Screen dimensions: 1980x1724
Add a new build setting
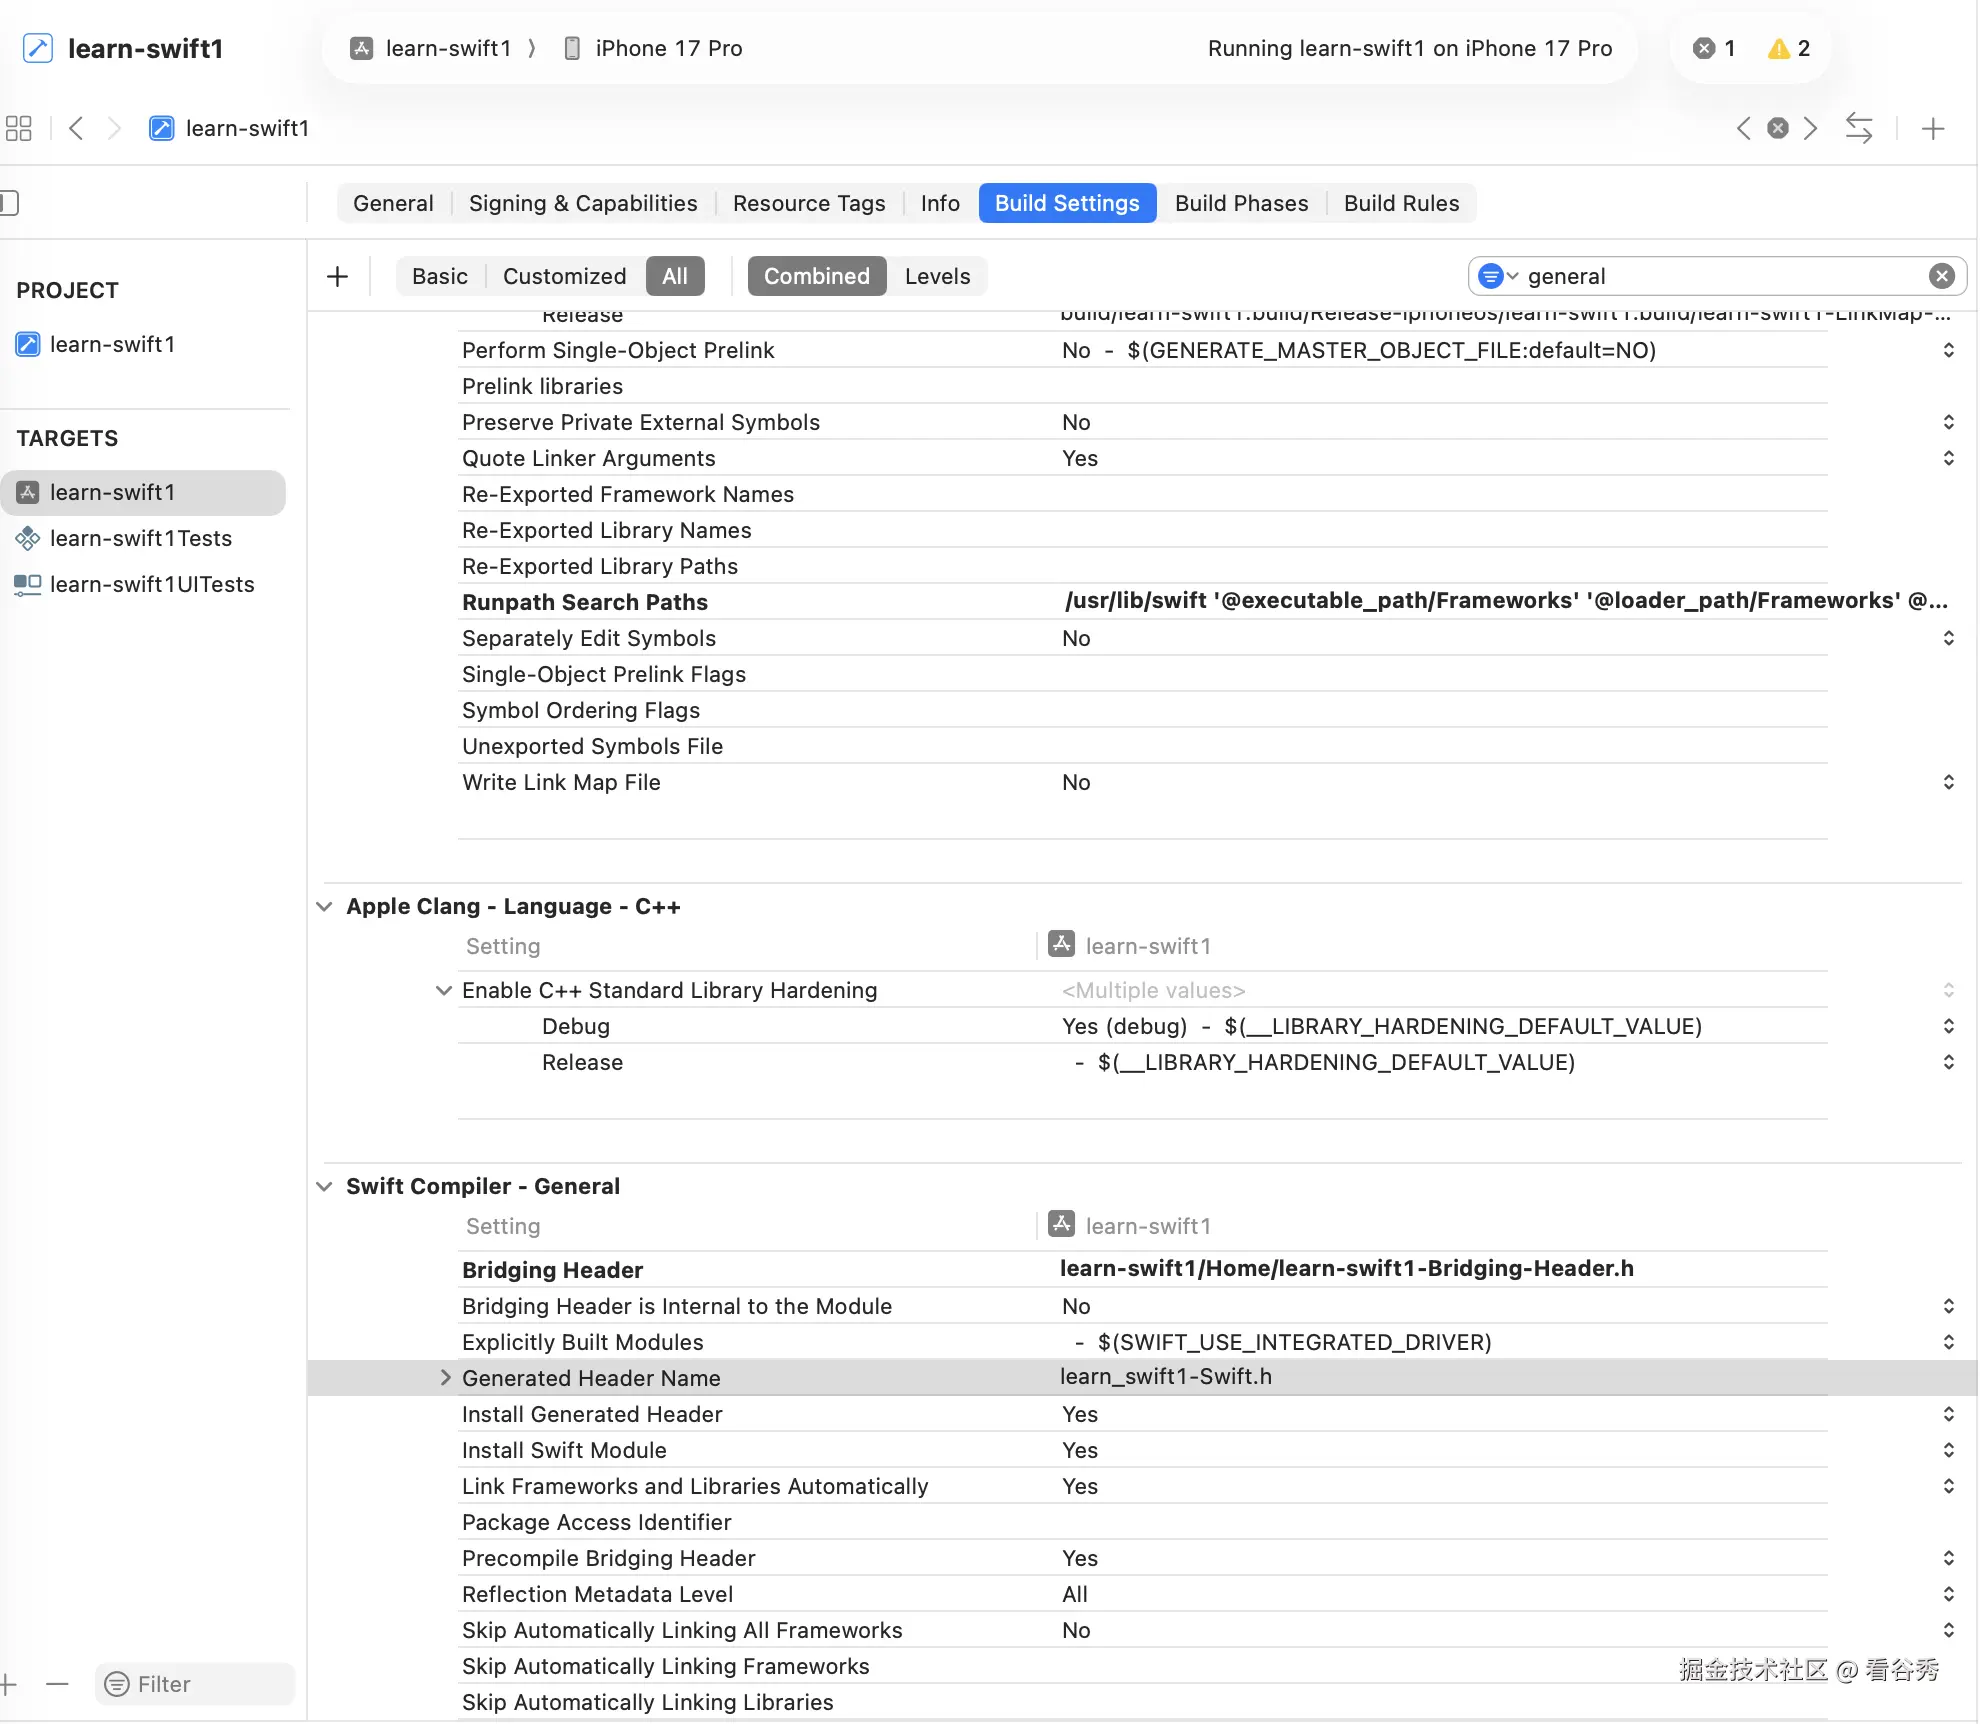338,276
